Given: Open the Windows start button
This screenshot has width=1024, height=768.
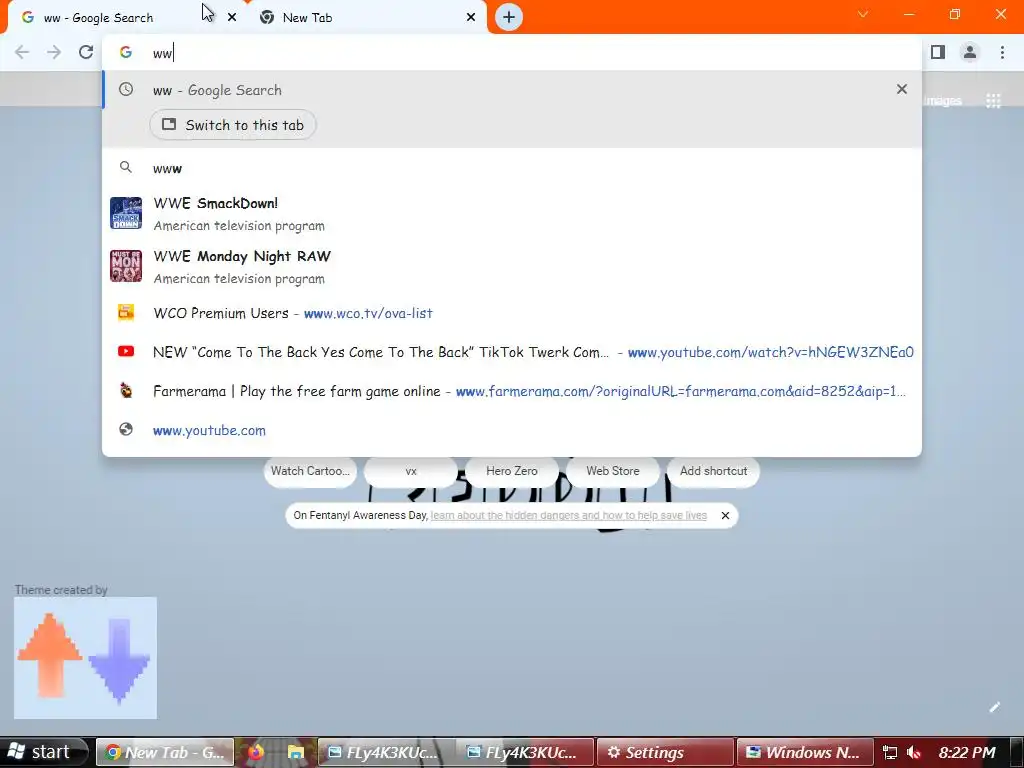Looking at the screenshot, I should click(43, 752).
